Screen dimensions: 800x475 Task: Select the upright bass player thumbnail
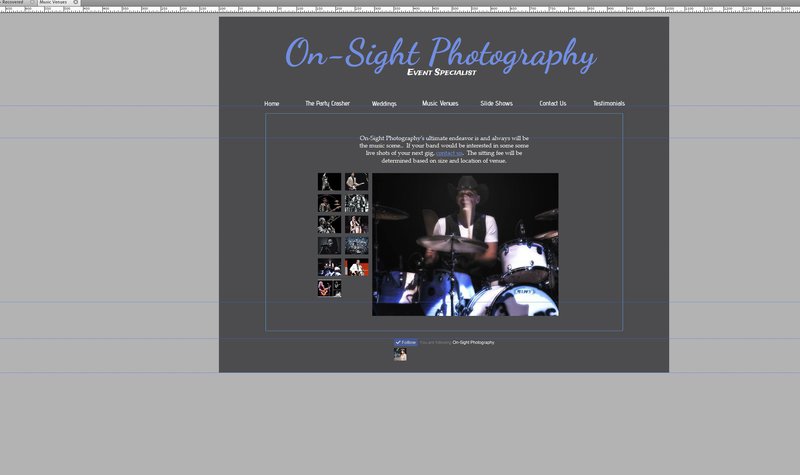tap(357, 224)
